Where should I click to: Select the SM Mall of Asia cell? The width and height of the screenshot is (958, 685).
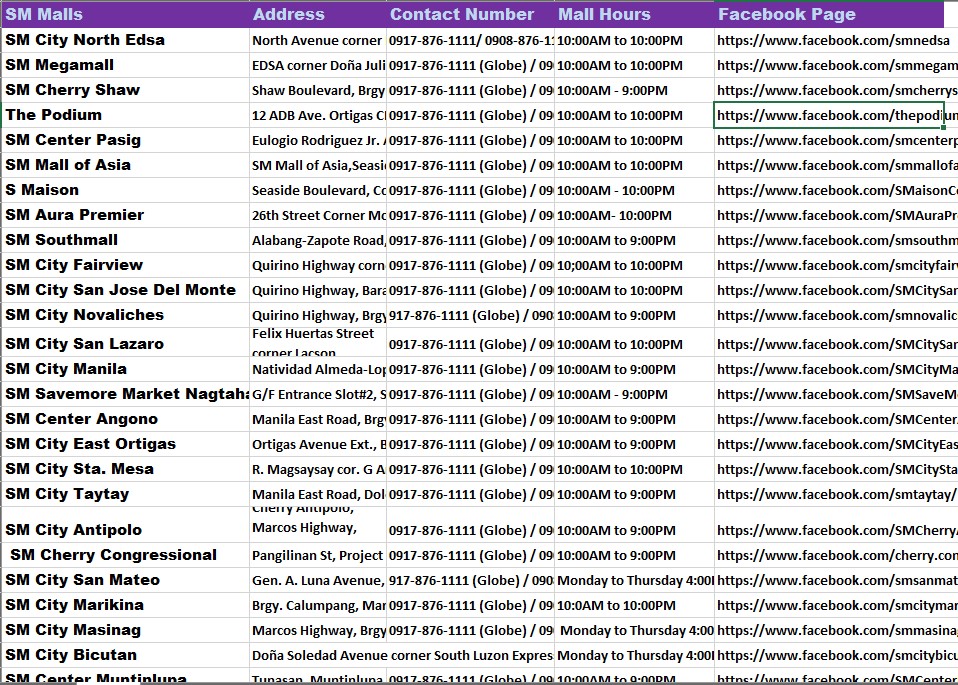[x=125, y=166]
